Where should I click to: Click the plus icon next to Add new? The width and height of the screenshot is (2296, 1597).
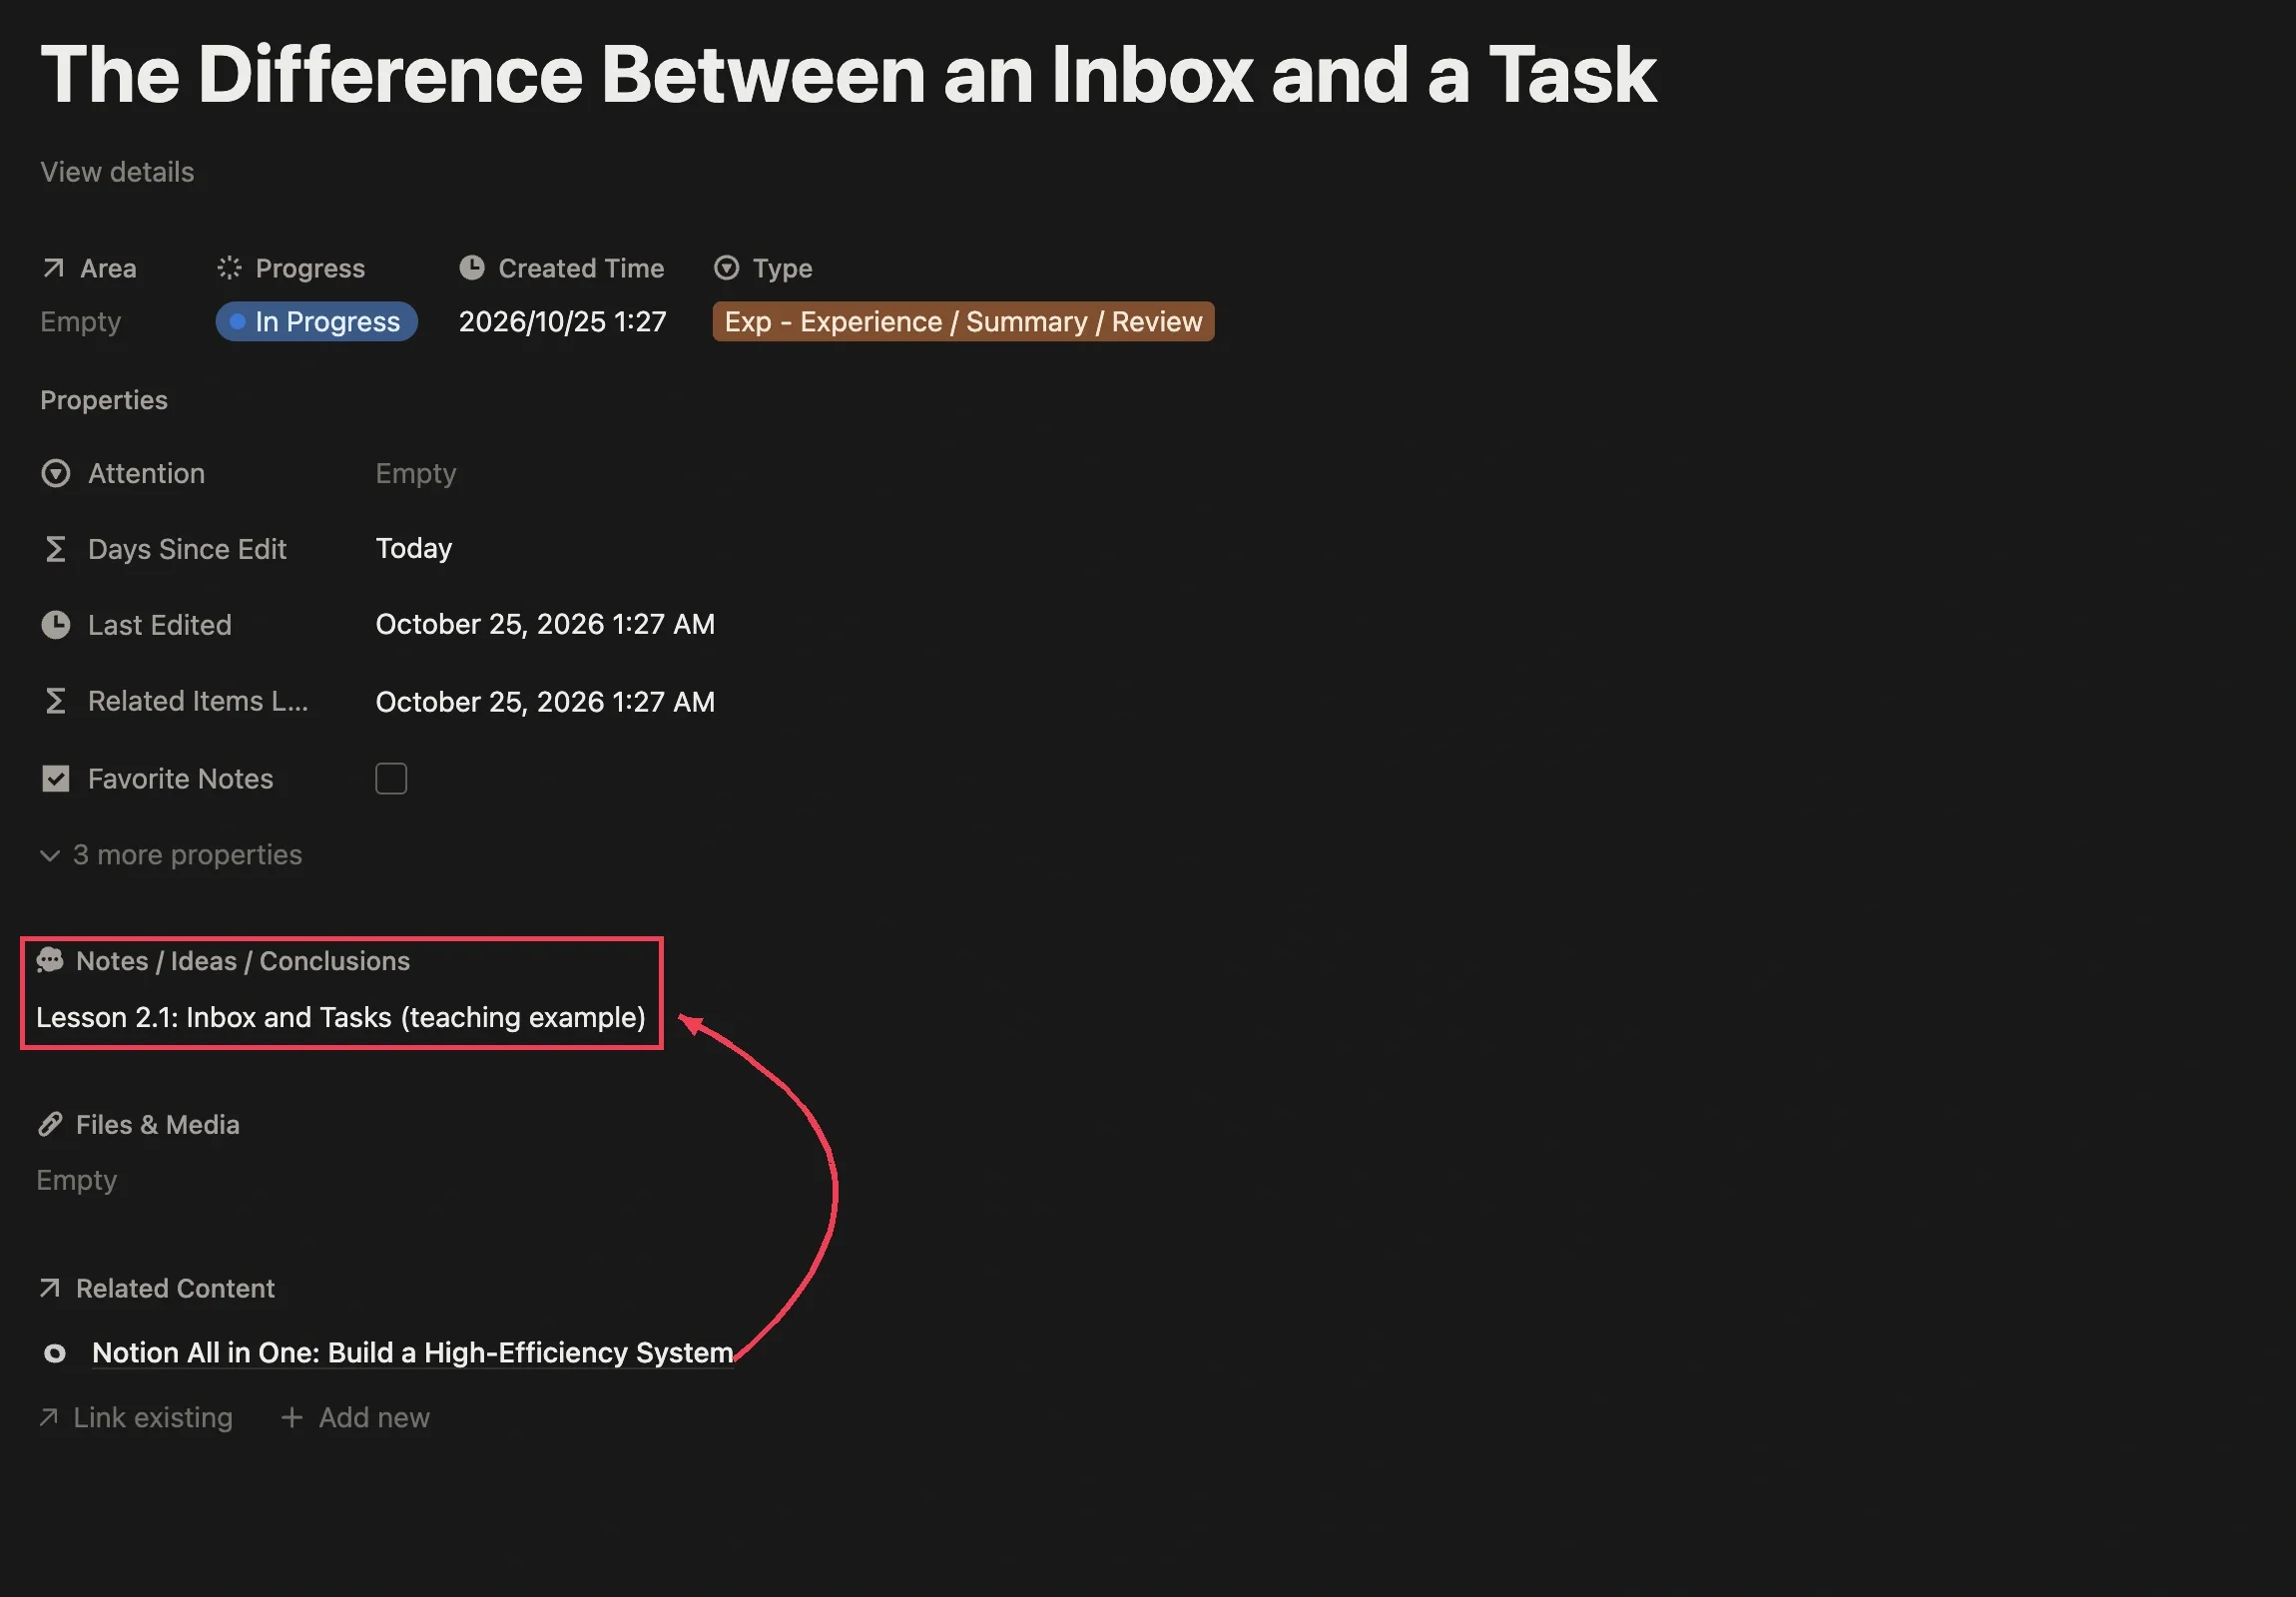(x=292, y=1417)
